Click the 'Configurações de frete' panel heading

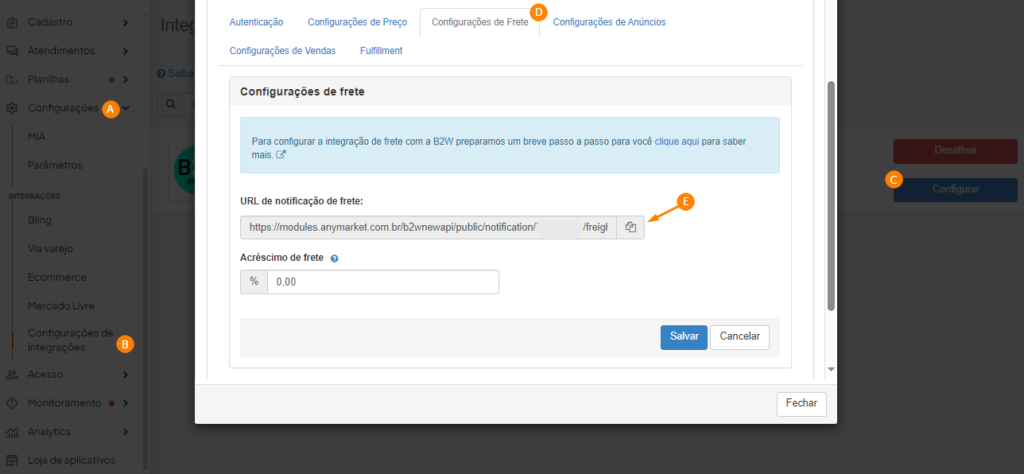(x=302, y=92)
